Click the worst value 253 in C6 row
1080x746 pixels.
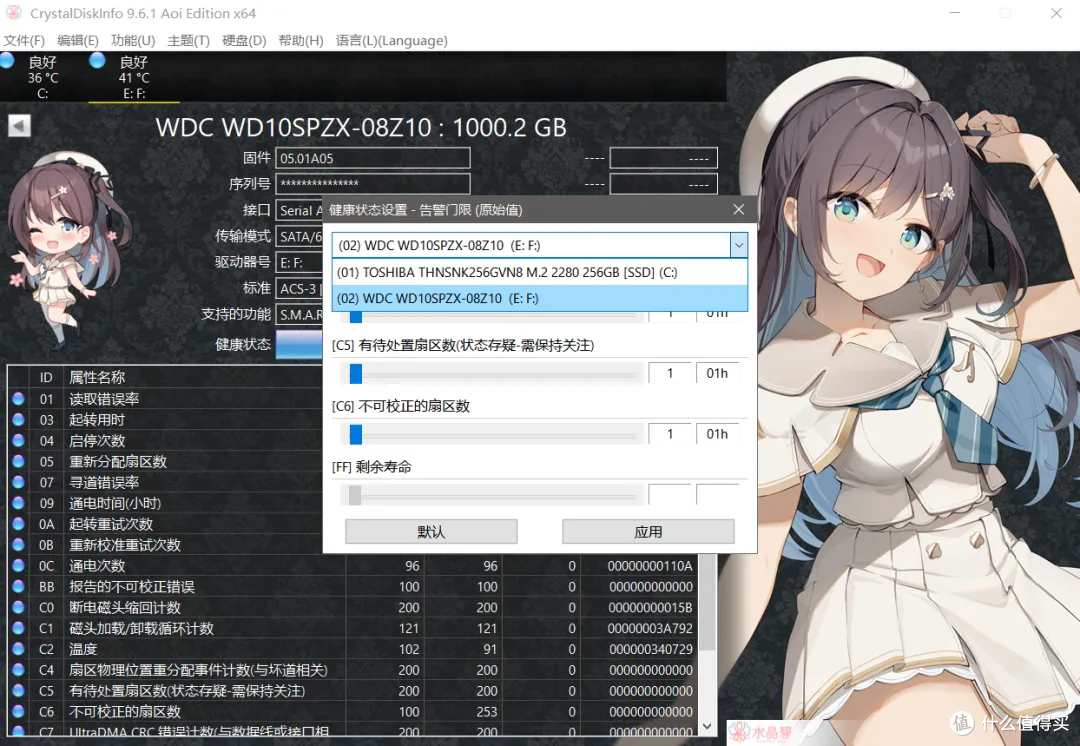click(487, 712)
